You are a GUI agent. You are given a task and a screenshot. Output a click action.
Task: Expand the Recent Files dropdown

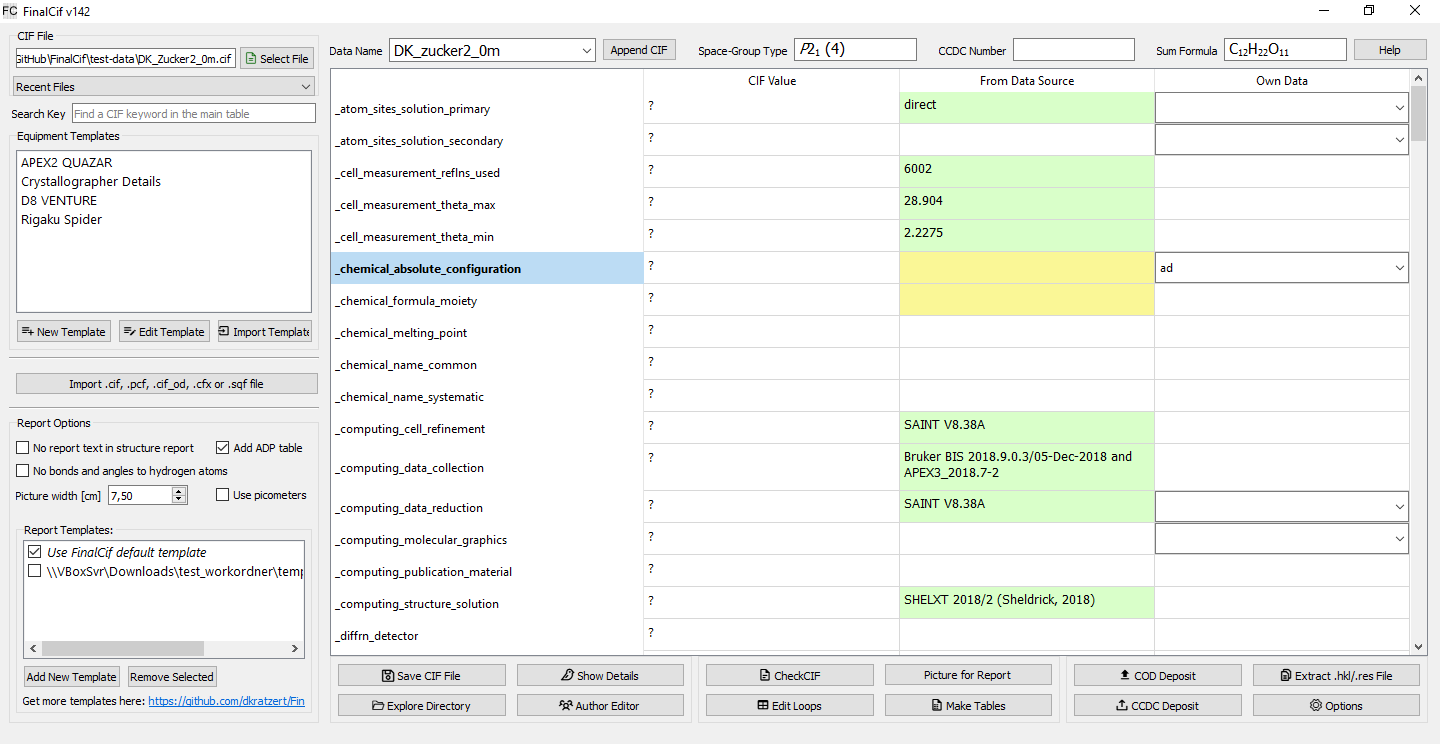coord(164,87)
